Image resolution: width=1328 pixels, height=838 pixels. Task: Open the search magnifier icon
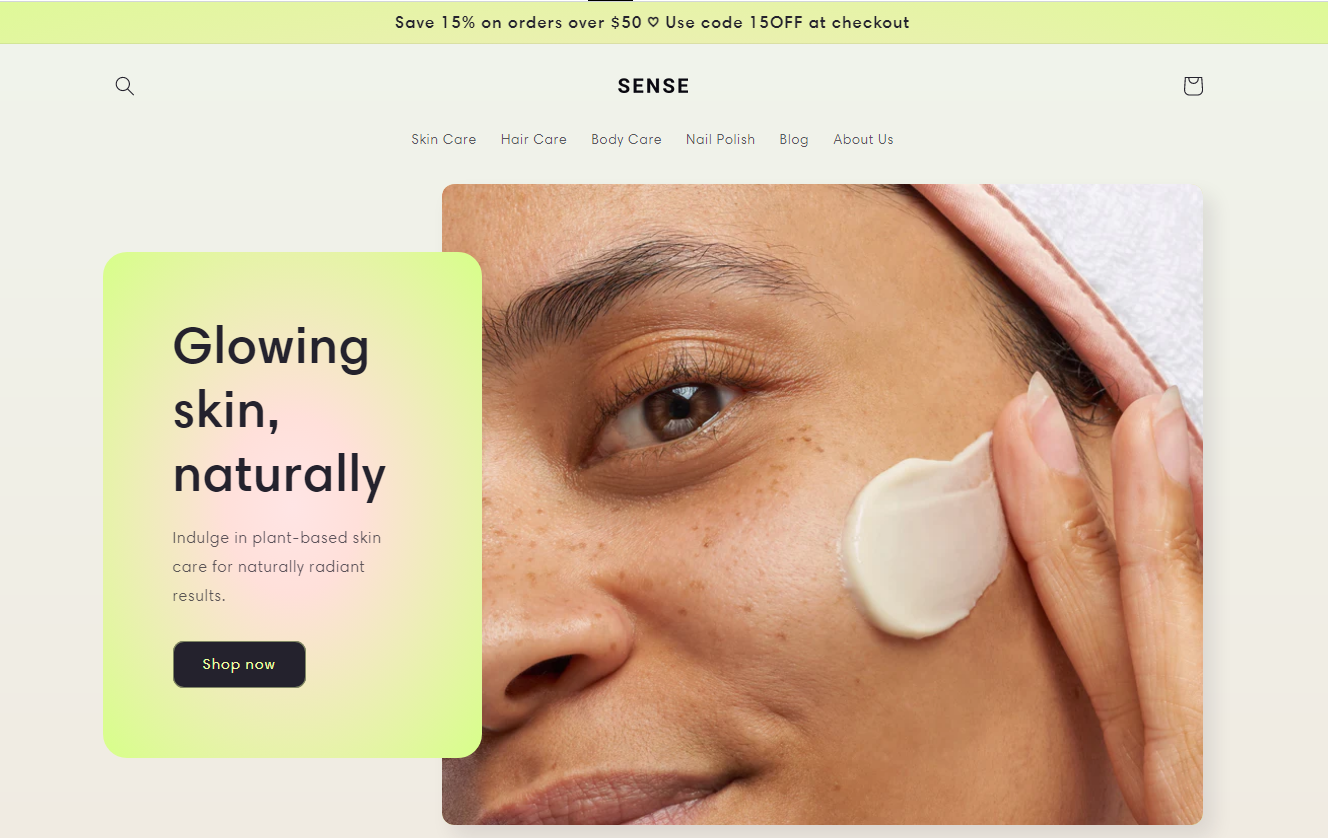click(x=124, y=86)
